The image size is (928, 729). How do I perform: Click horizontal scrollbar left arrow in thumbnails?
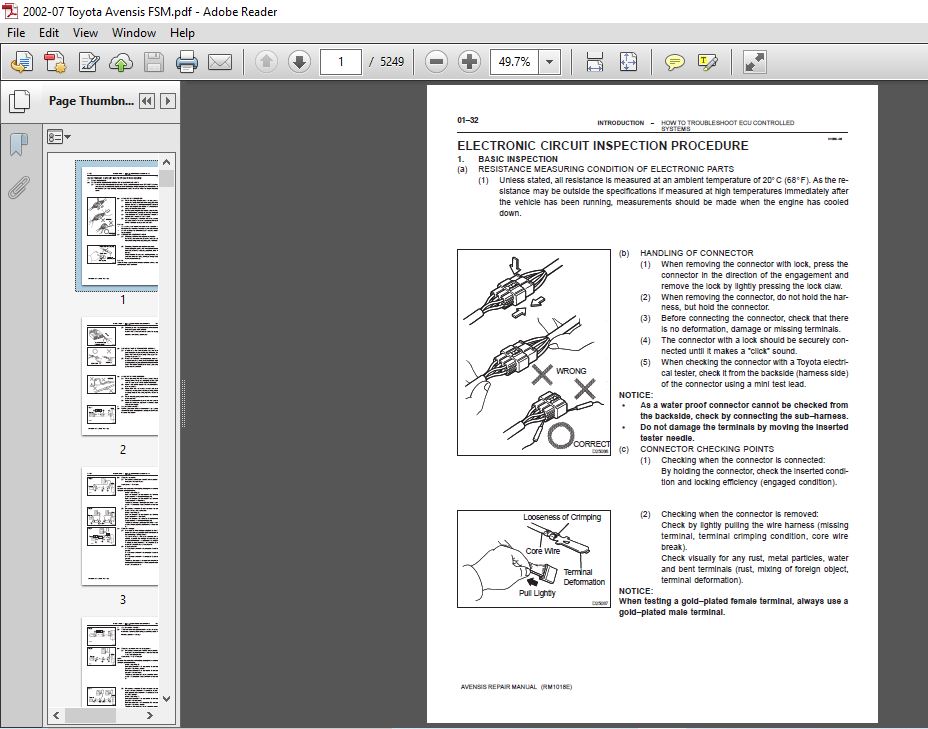(56, 715)
